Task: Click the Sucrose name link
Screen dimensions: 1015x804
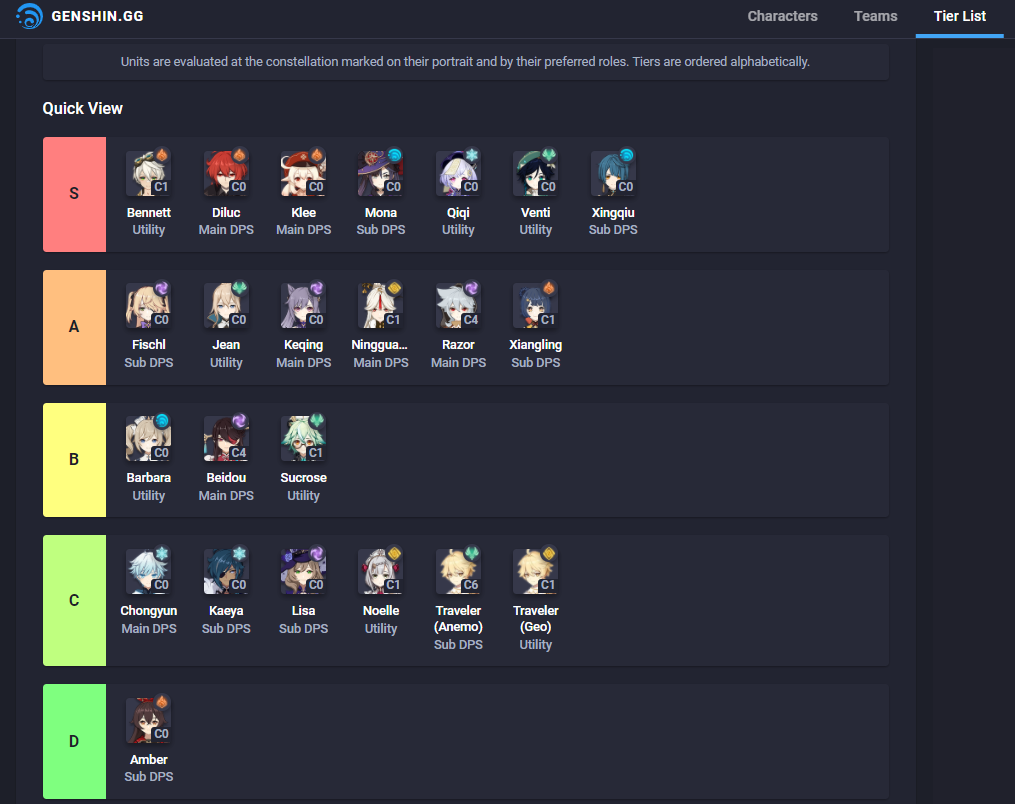Action: click(303, 478)
